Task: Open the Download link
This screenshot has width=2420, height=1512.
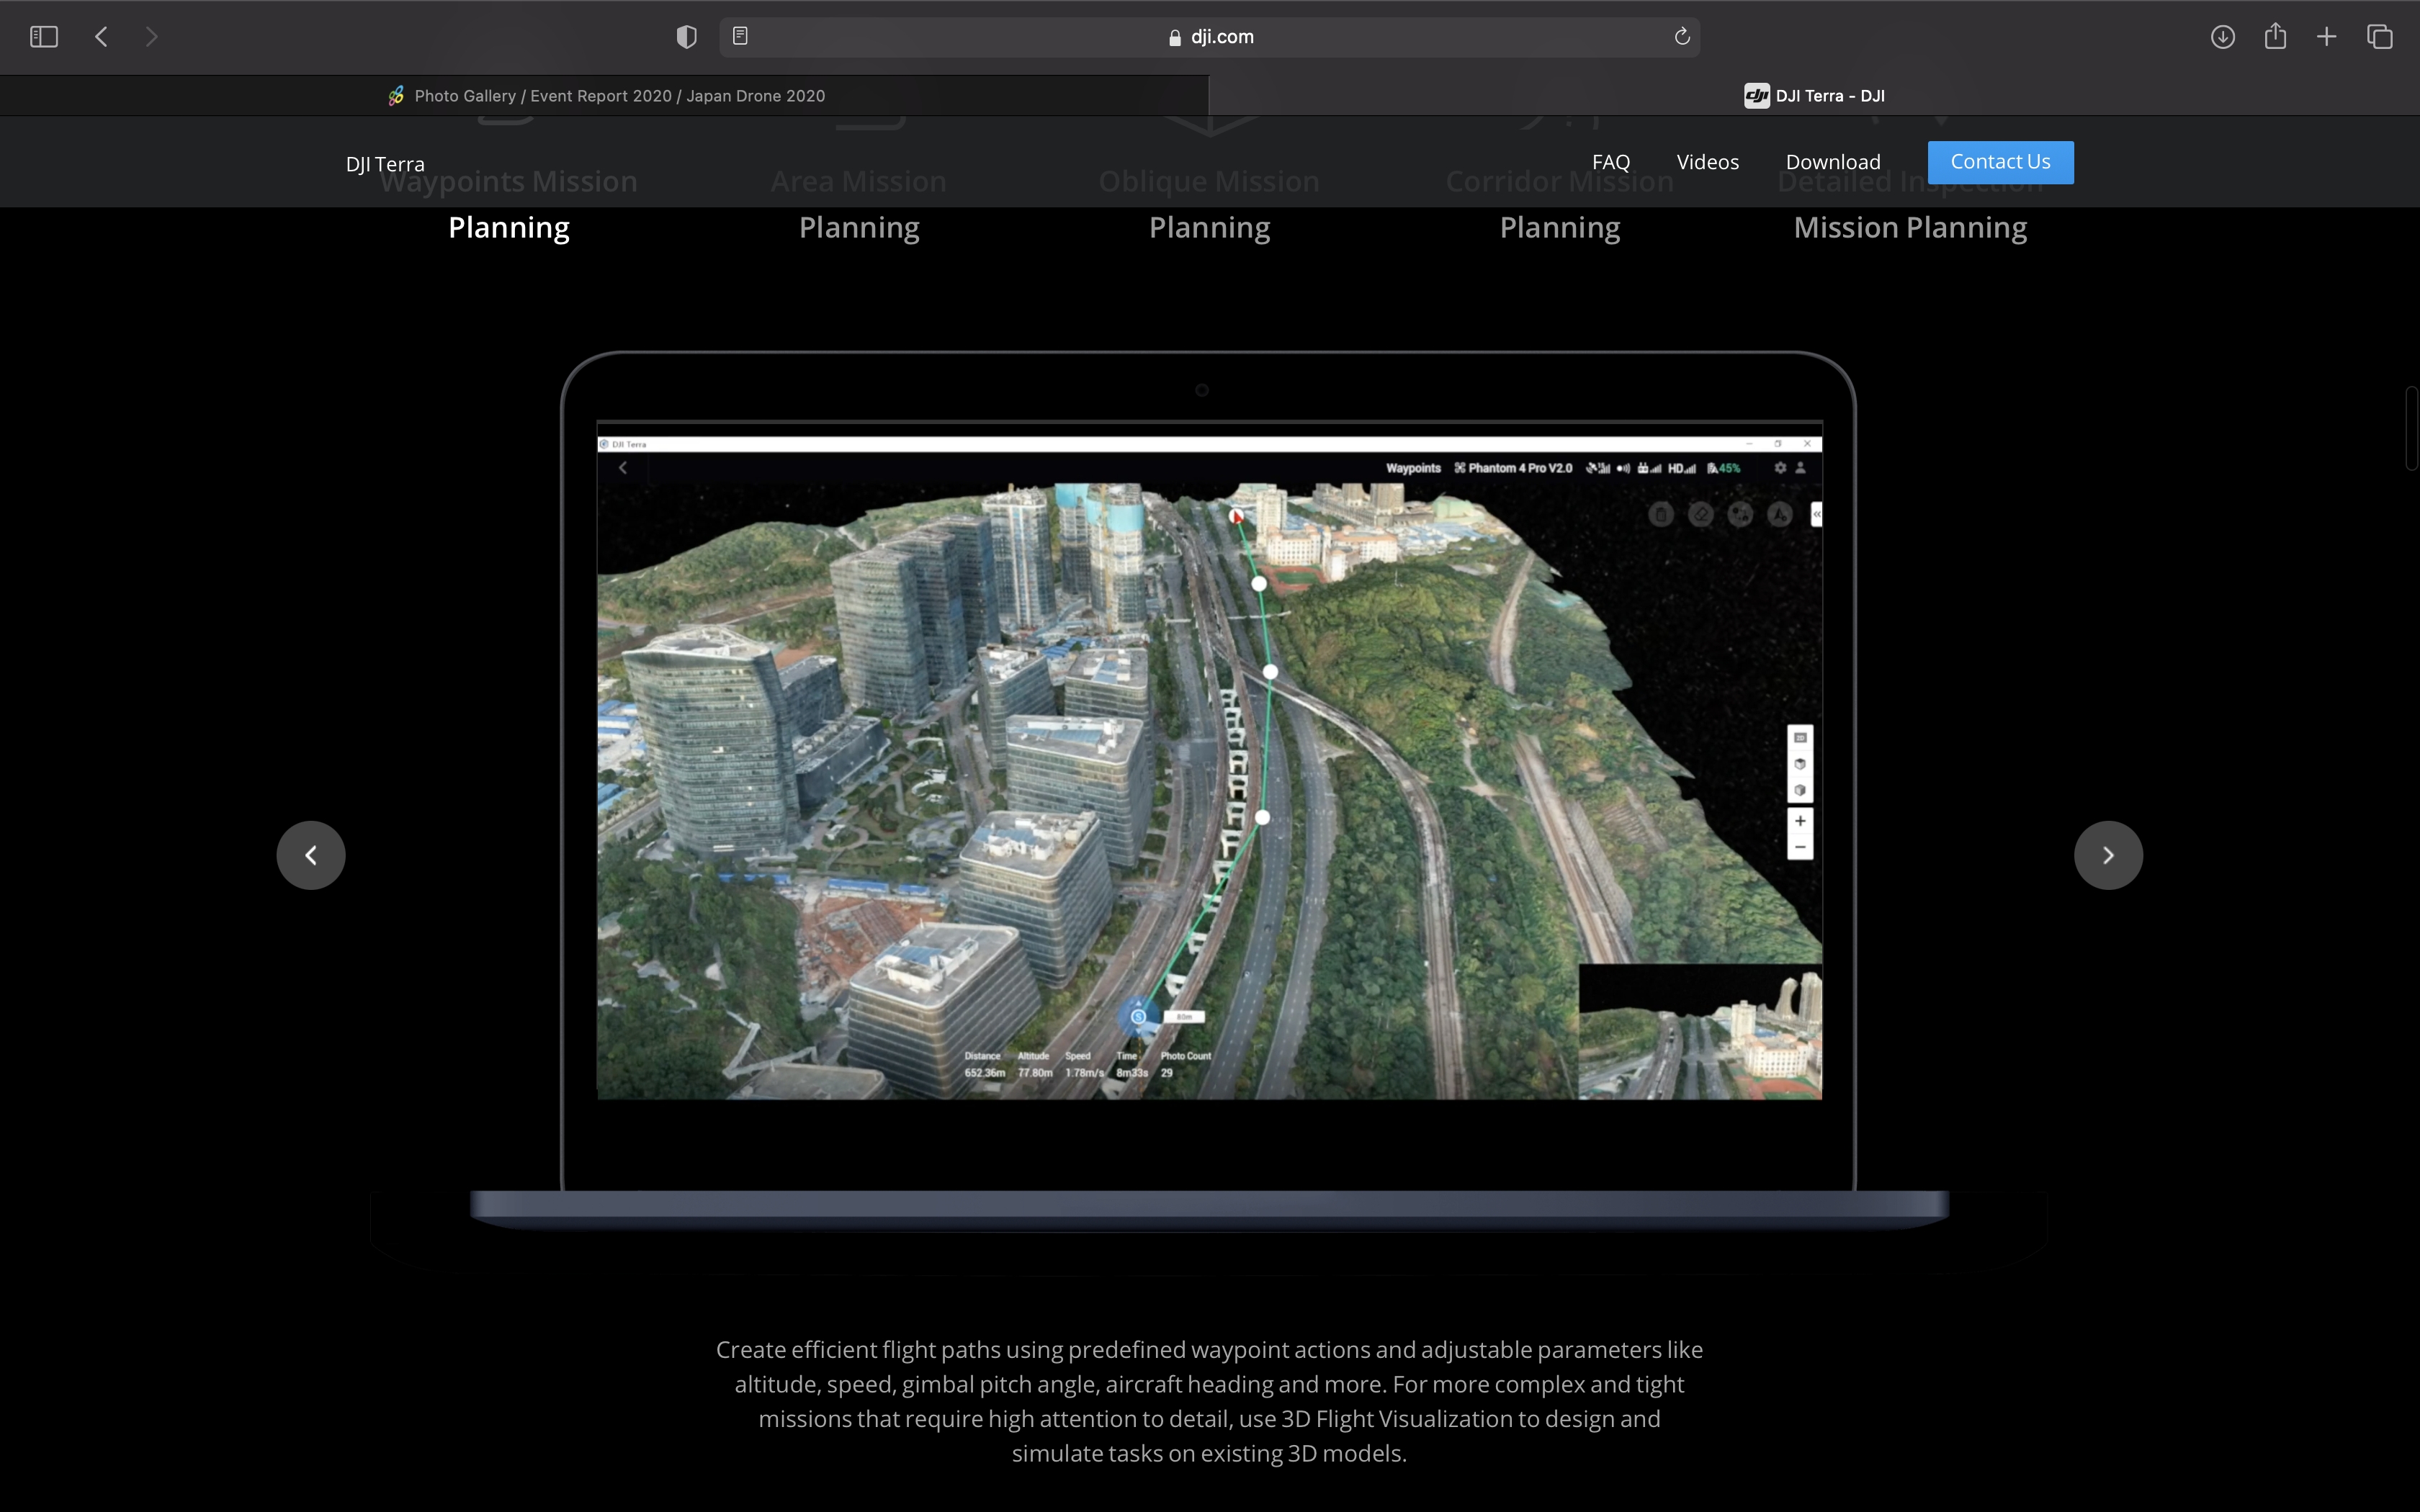Action: [x=1832, y=162]
